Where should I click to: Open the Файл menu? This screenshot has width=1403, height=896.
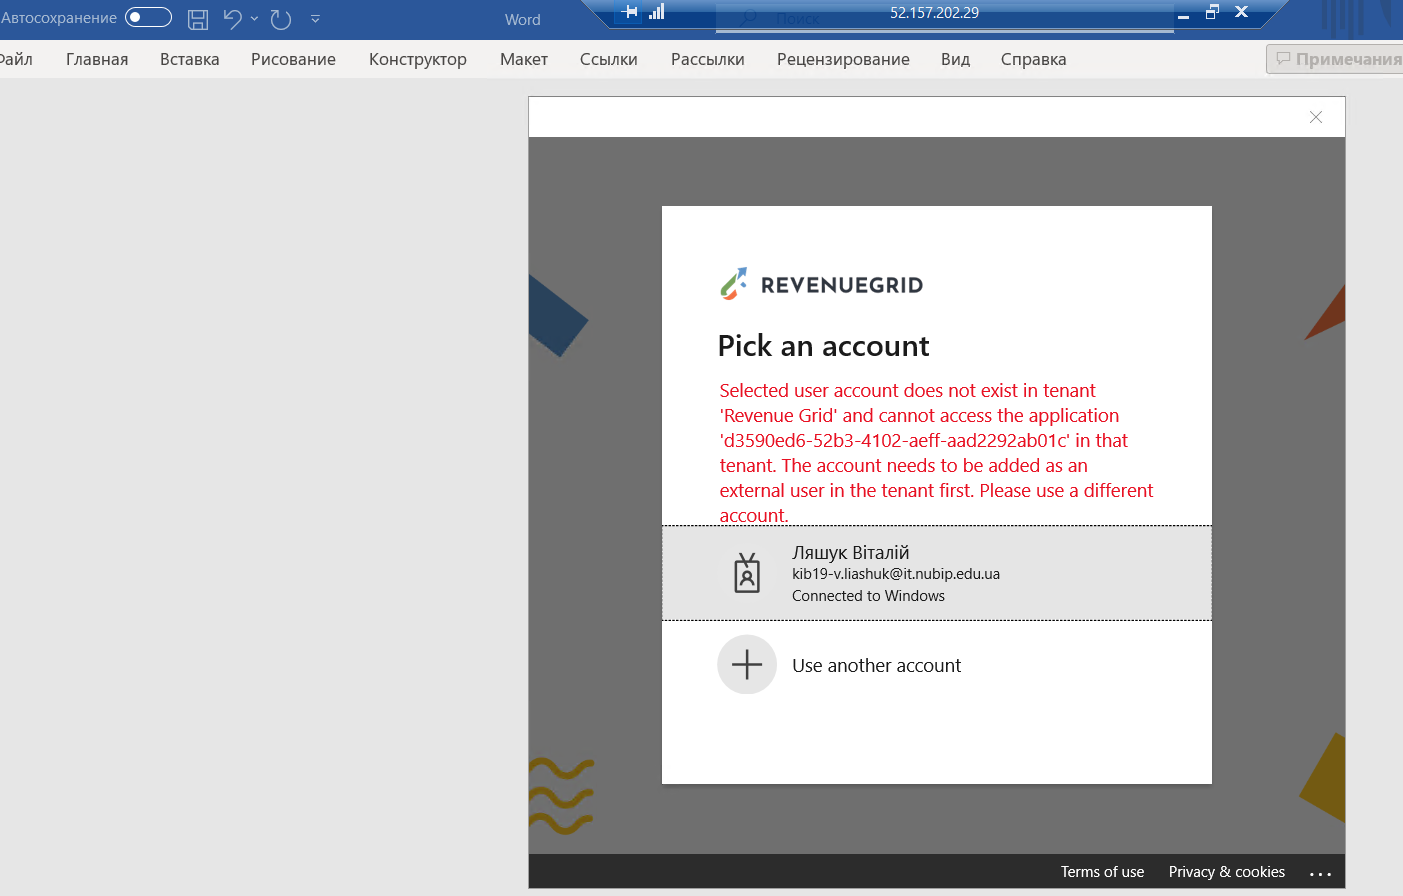[16, 59]
